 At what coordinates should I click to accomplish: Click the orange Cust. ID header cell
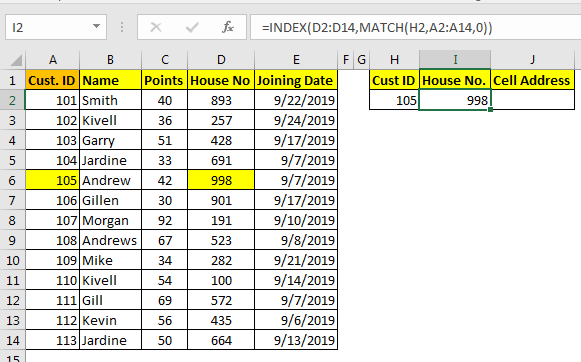[x=52, y=80]
